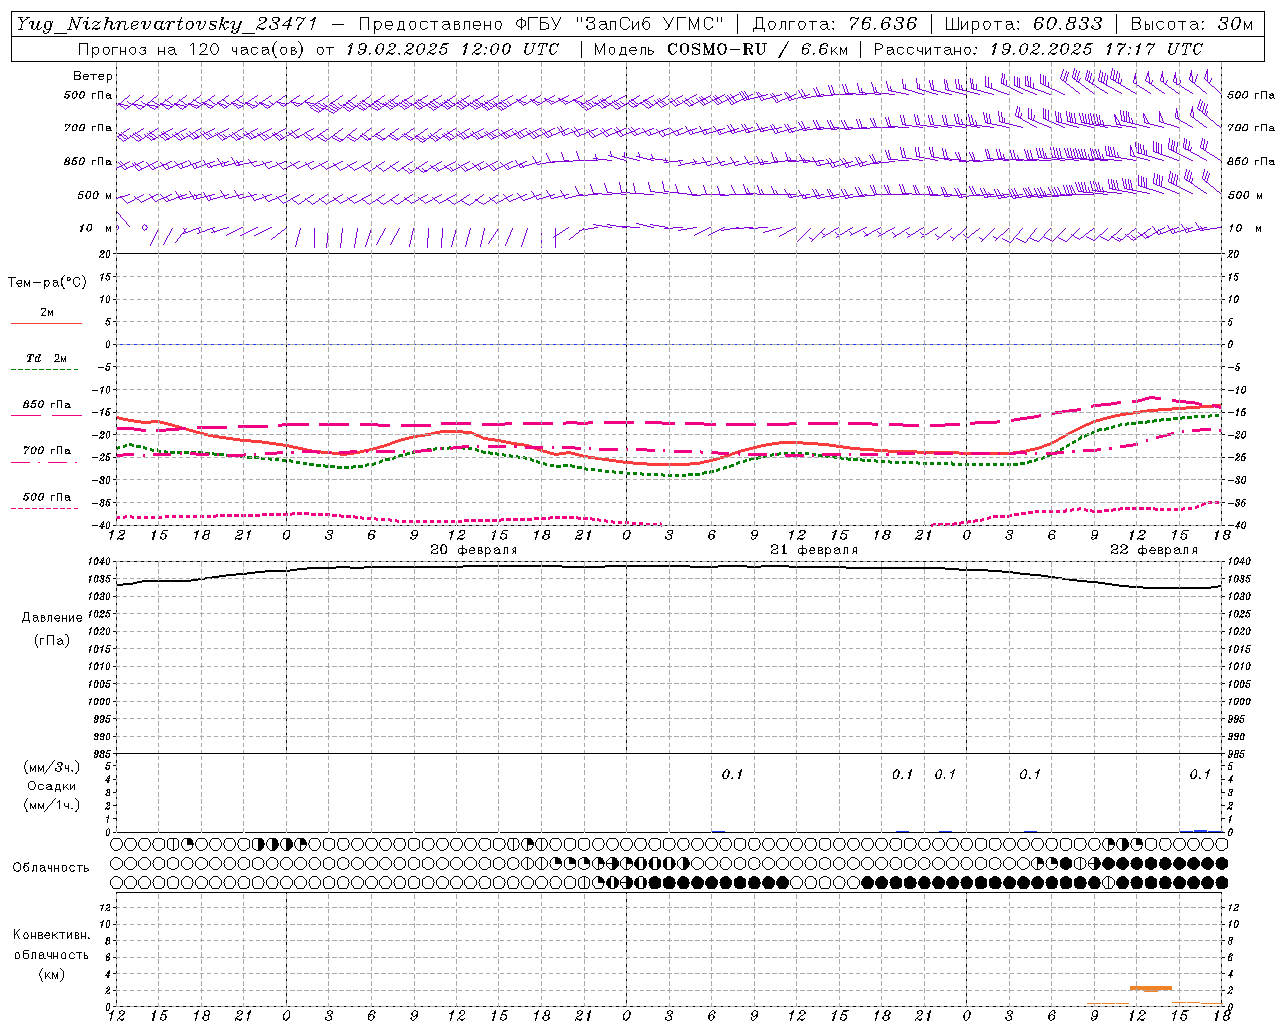Click the Высота: 30м header field

click(1192, 24)
